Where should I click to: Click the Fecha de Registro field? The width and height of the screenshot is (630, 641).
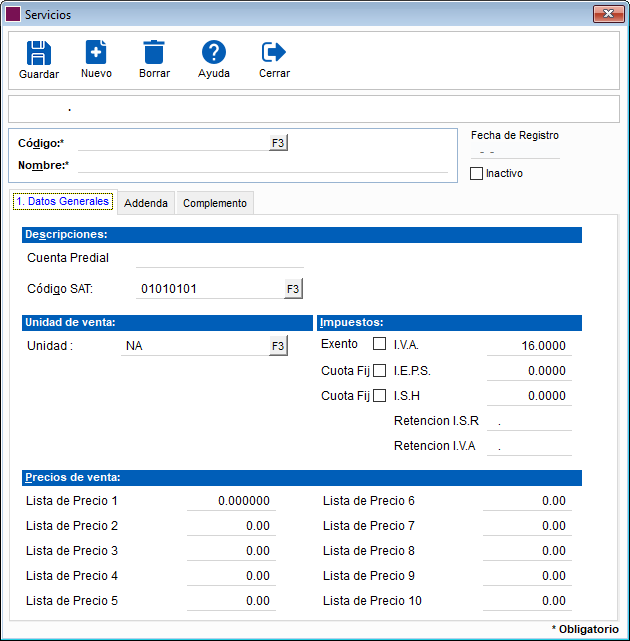point(515,152)
